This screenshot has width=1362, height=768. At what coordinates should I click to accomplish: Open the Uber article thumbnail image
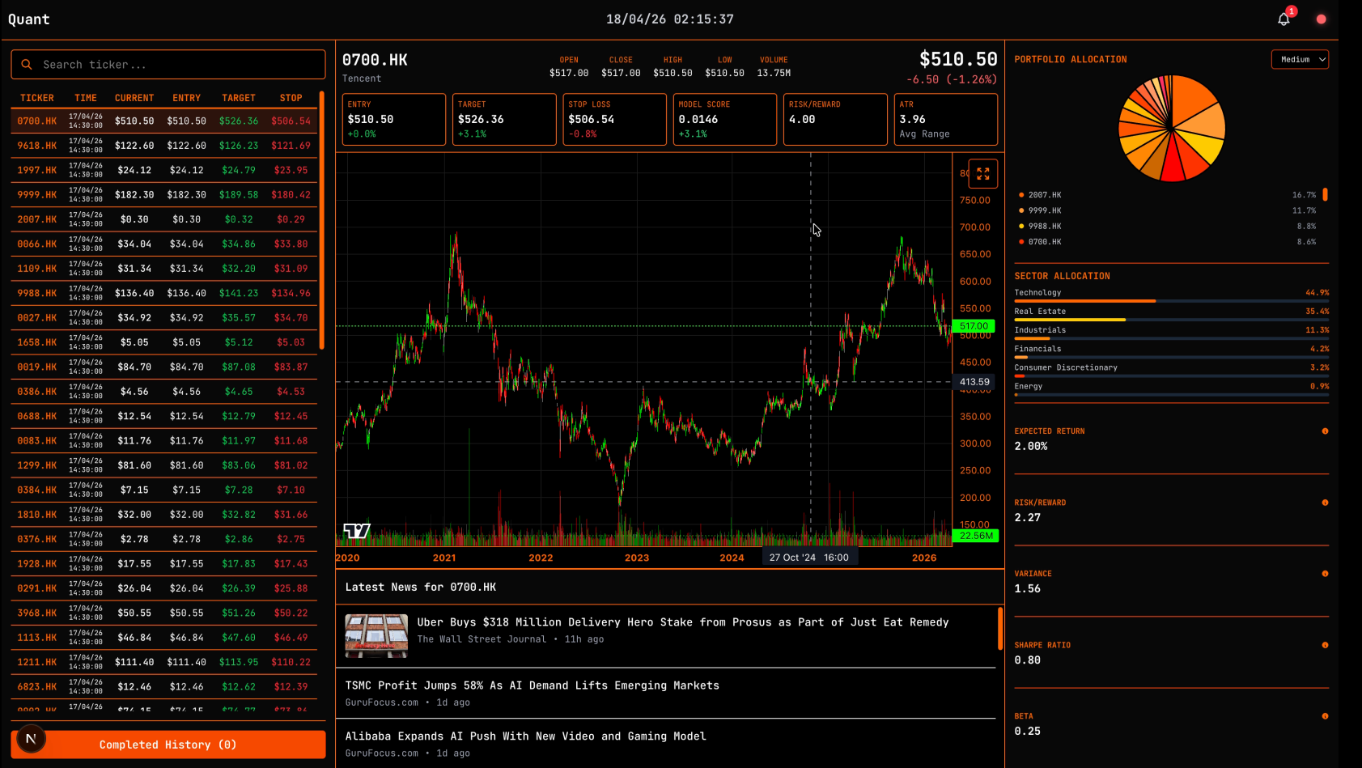376,635
